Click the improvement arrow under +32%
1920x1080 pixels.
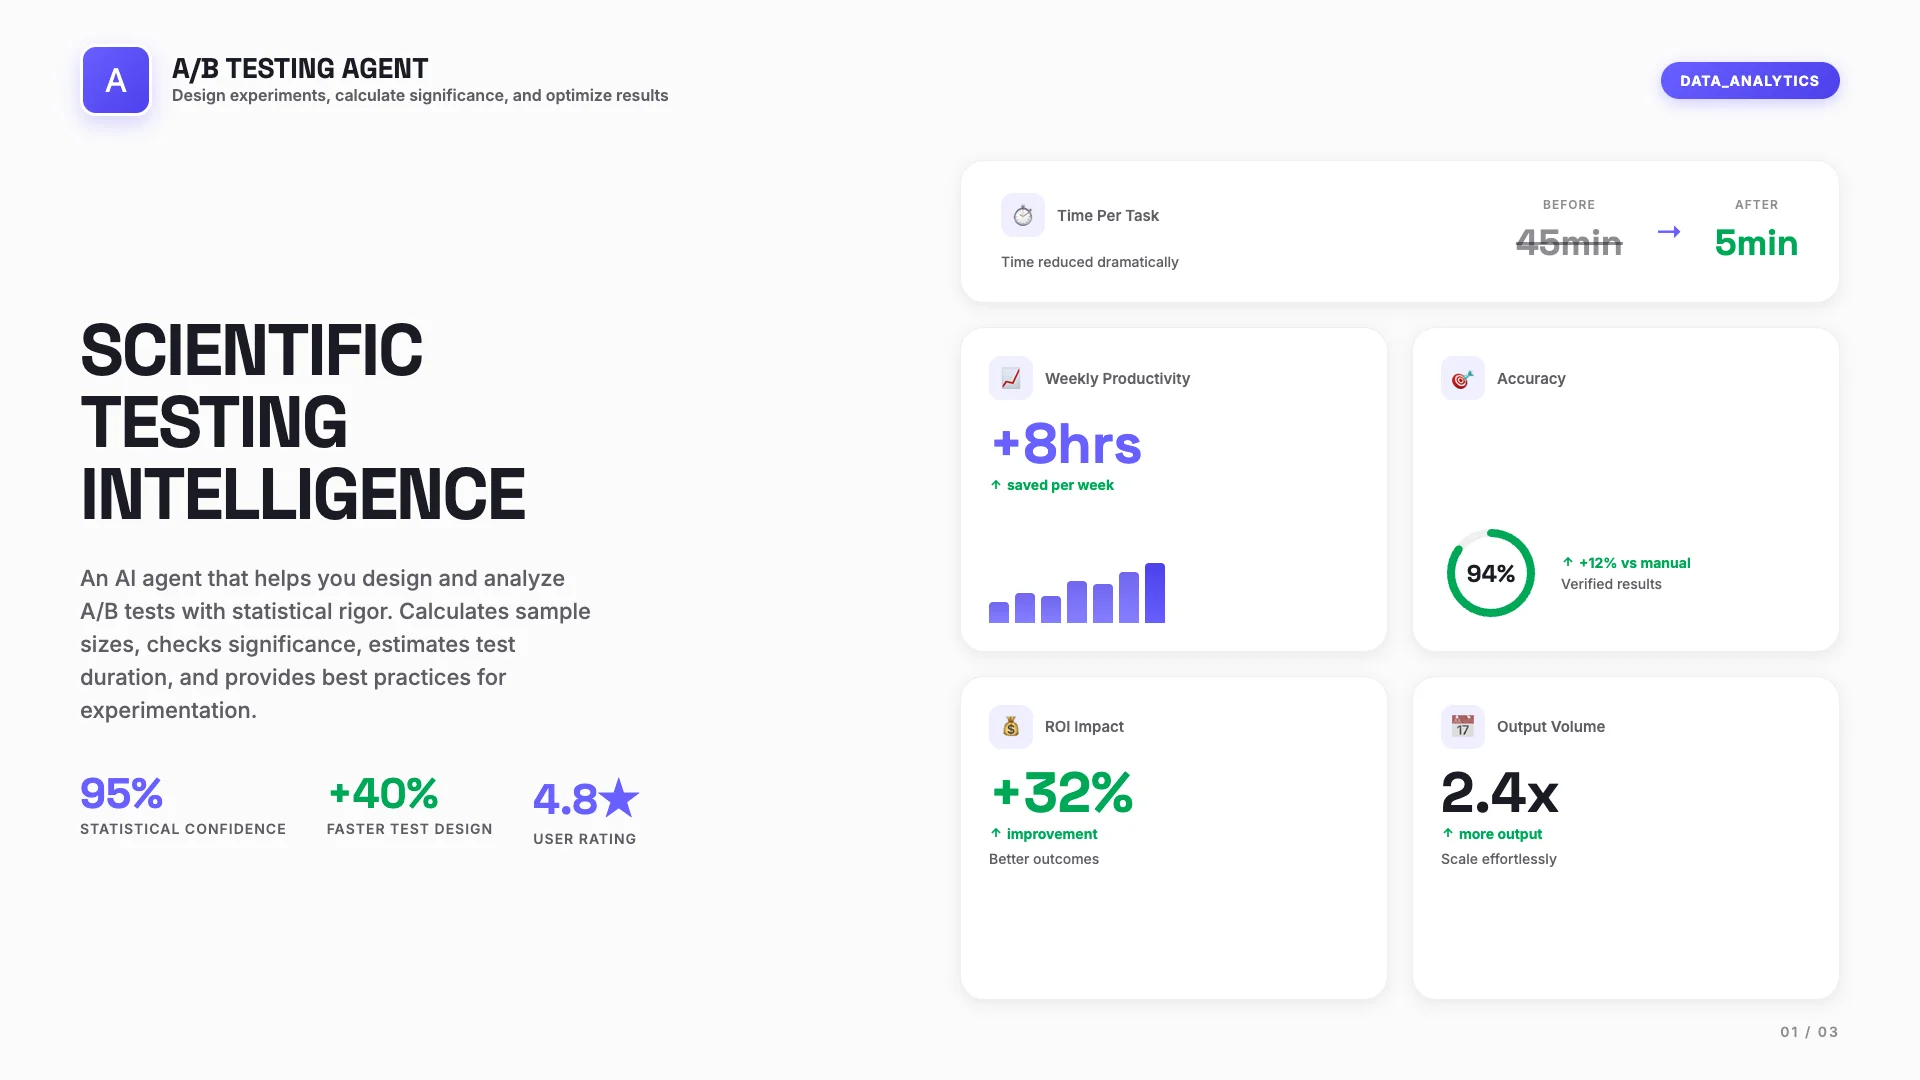click(x=995, y=833)
